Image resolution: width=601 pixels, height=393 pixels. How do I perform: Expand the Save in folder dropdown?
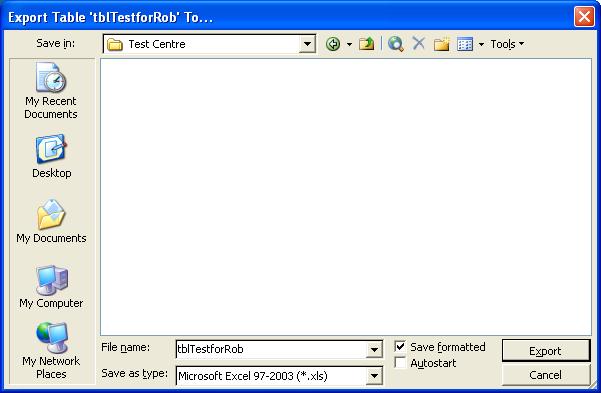[x=307, y=44]
